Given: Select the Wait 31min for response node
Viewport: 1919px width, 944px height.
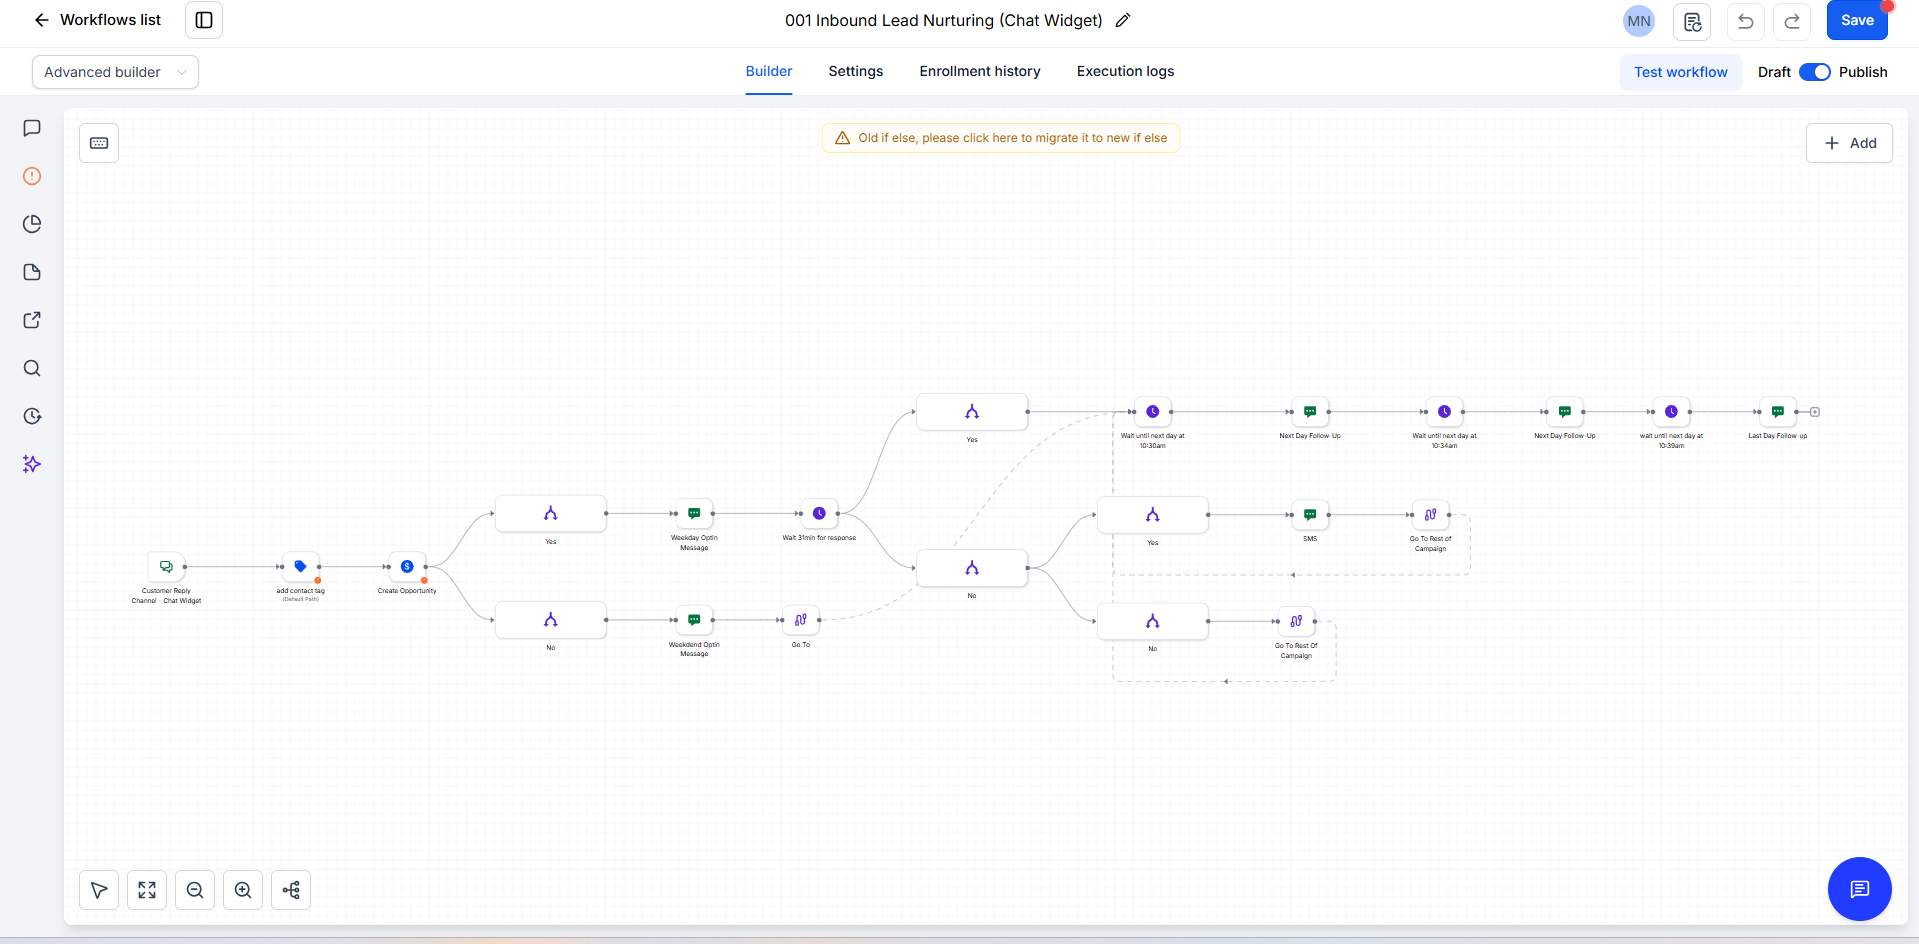Looking at the screenshot, I should [819, 513].
